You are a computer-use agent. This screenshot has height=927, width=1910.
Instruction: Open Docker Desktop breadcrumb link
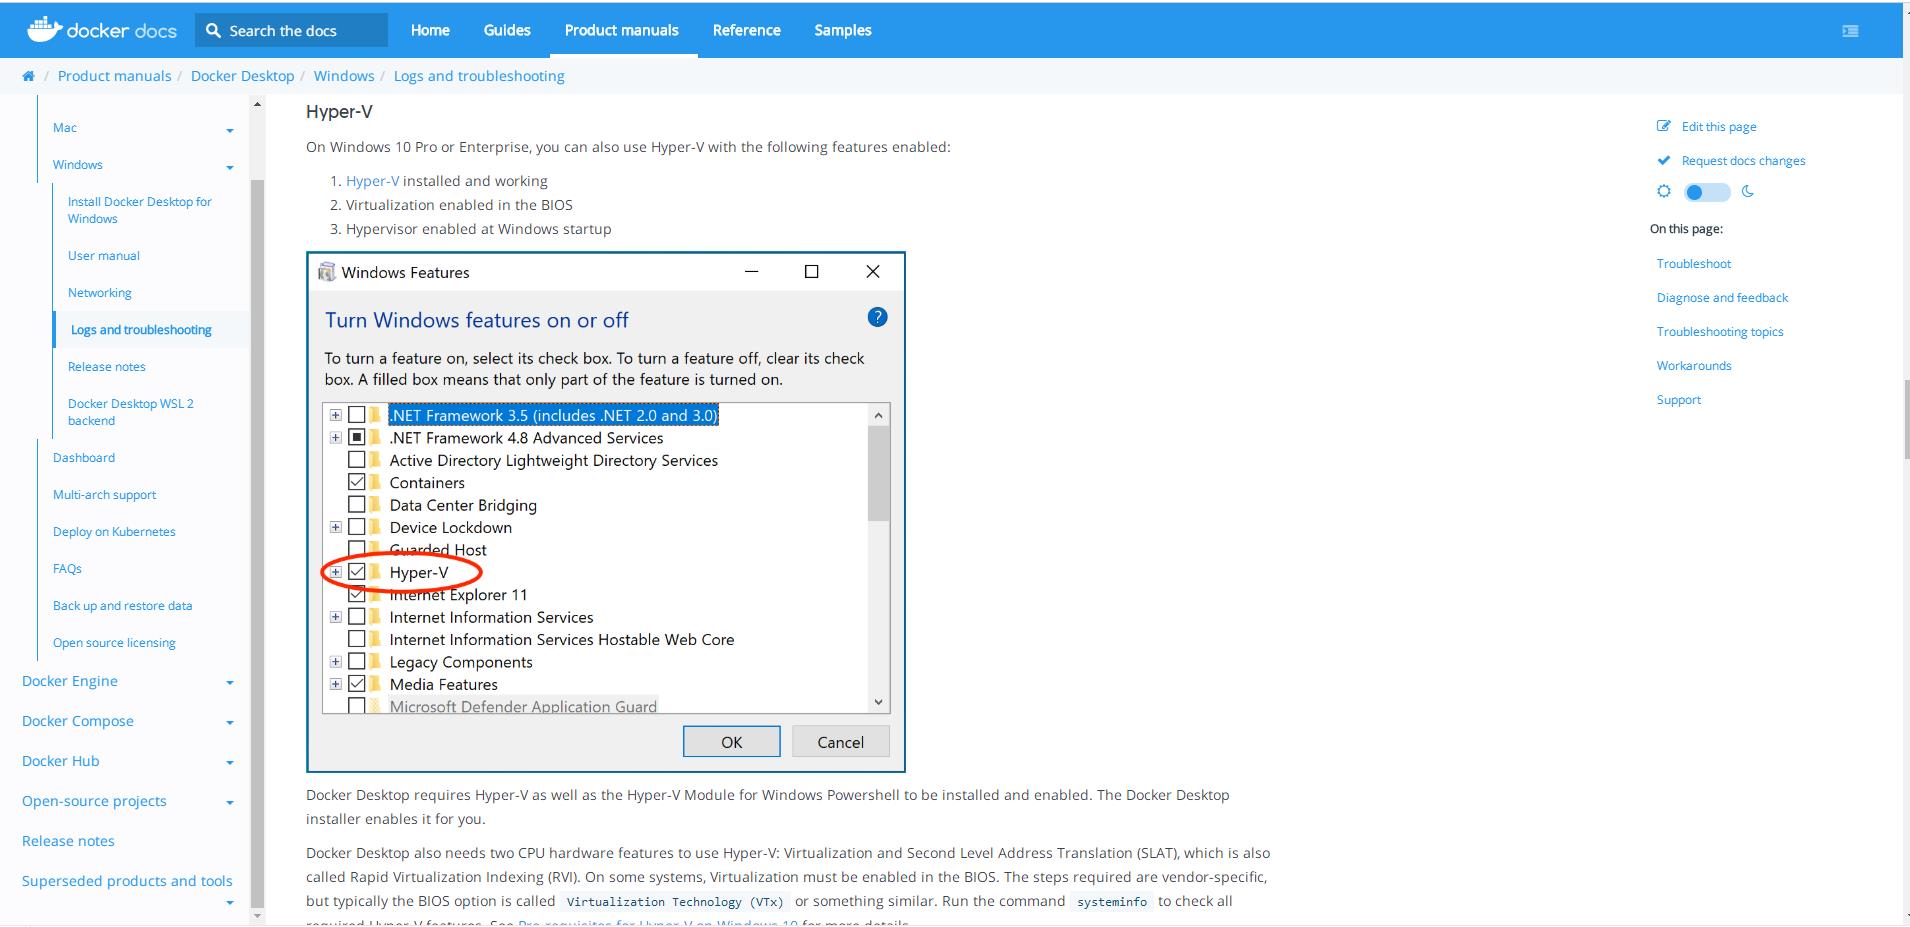point(242,76)
